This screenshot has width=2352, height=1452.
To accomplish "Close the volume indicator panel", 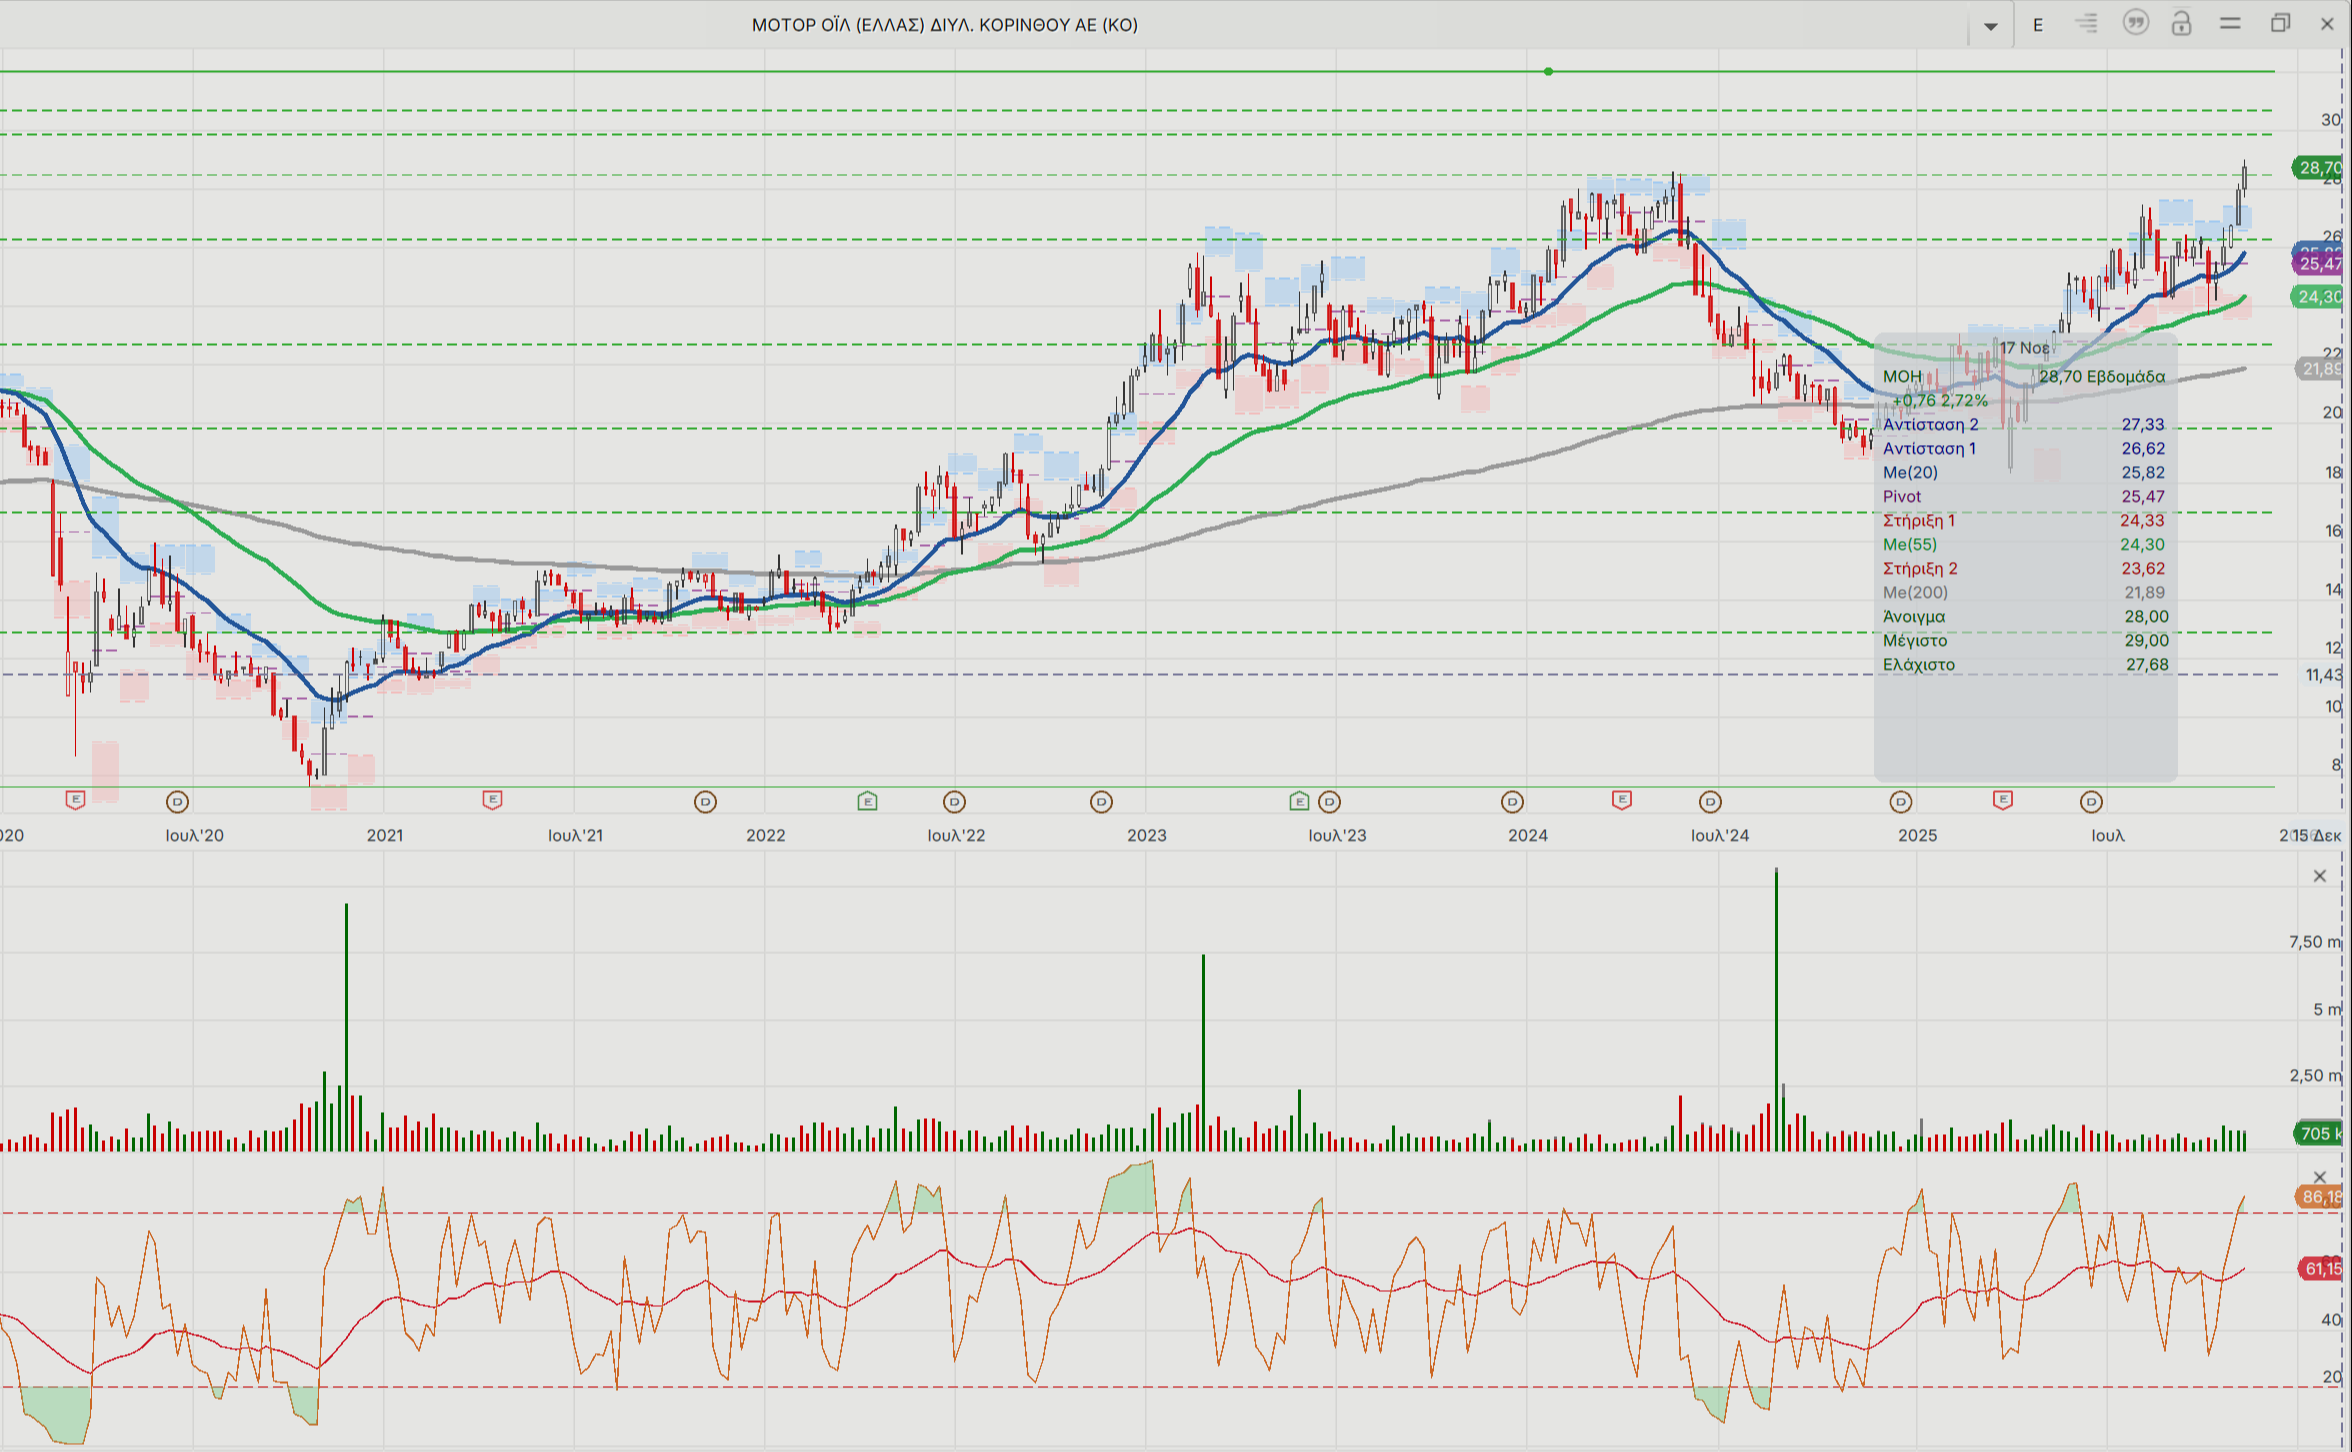I will pos(2320,876).
